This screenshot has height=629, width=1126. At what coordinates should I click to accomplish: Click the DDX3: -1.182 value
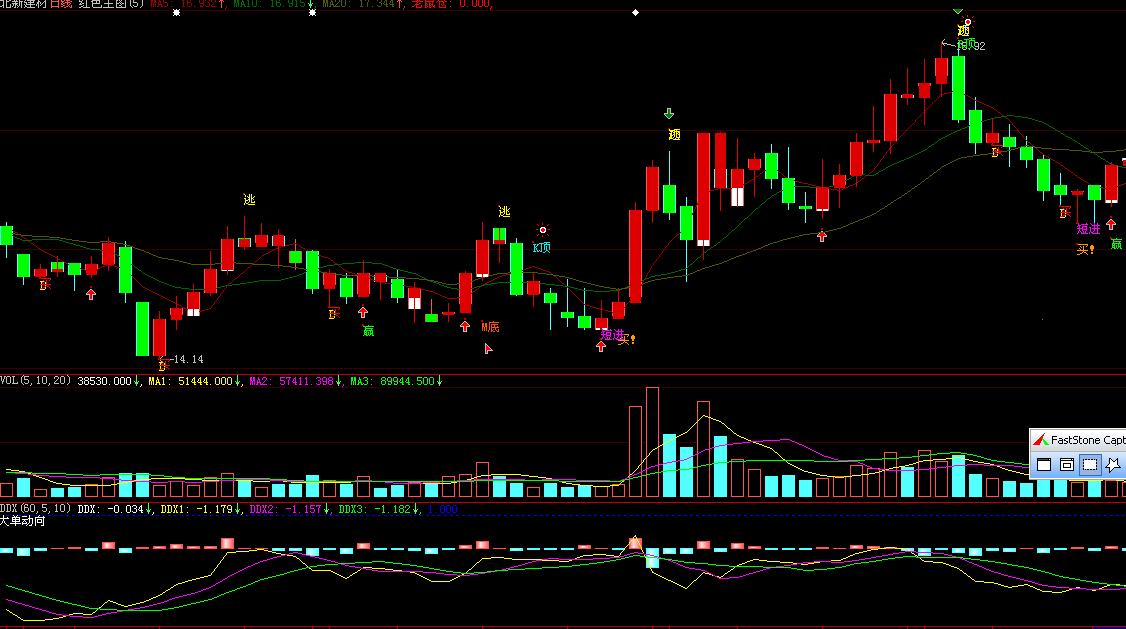click(x=375, y=509)
